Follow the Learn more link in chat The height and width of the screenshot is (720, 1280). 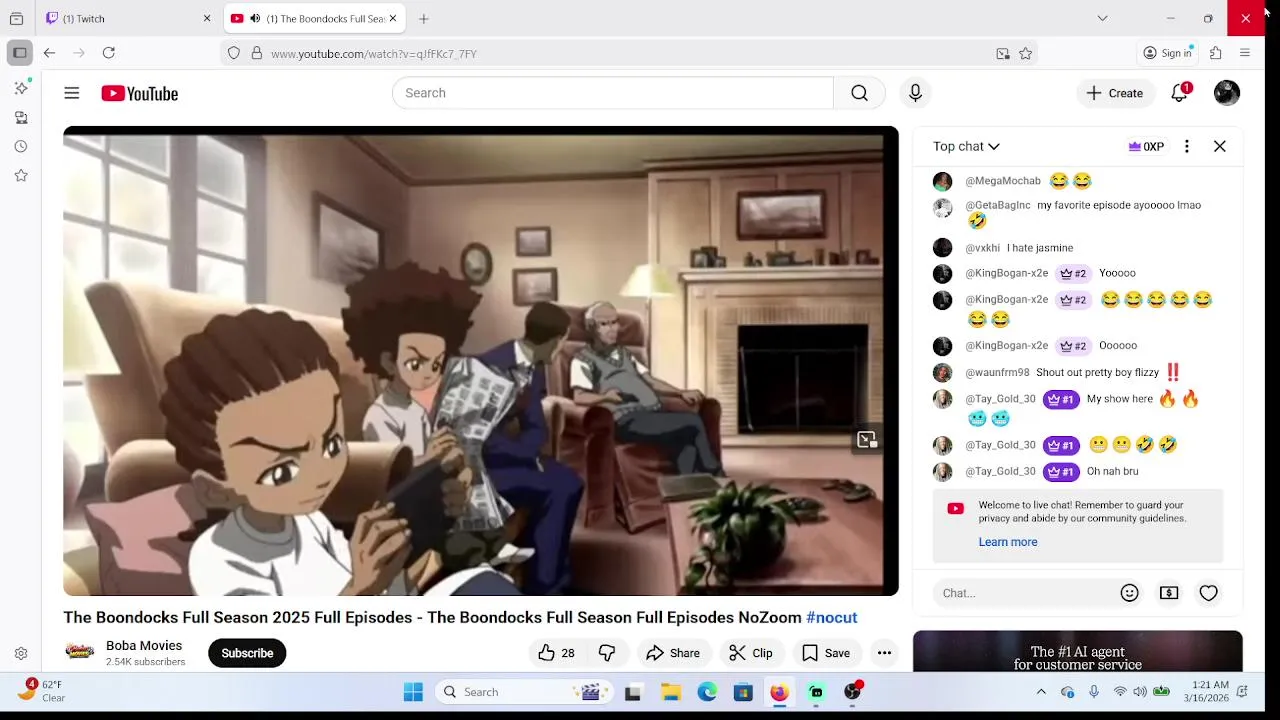tap(1007, 542)
